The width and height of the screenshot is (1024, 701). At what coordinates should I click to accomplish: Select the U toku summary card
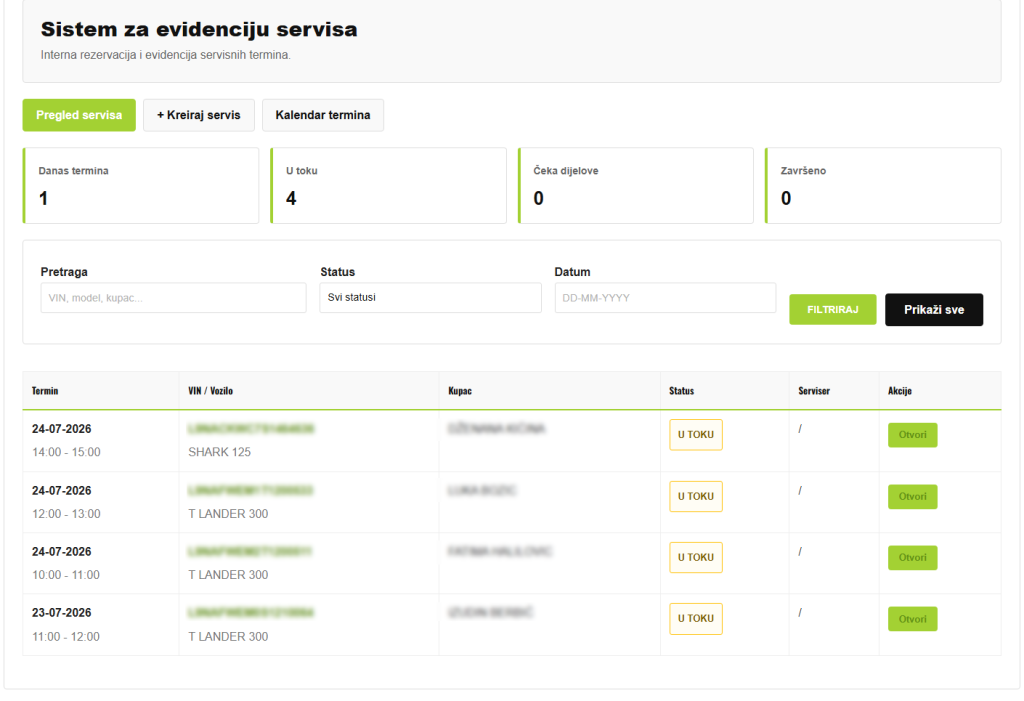point(389,186)
